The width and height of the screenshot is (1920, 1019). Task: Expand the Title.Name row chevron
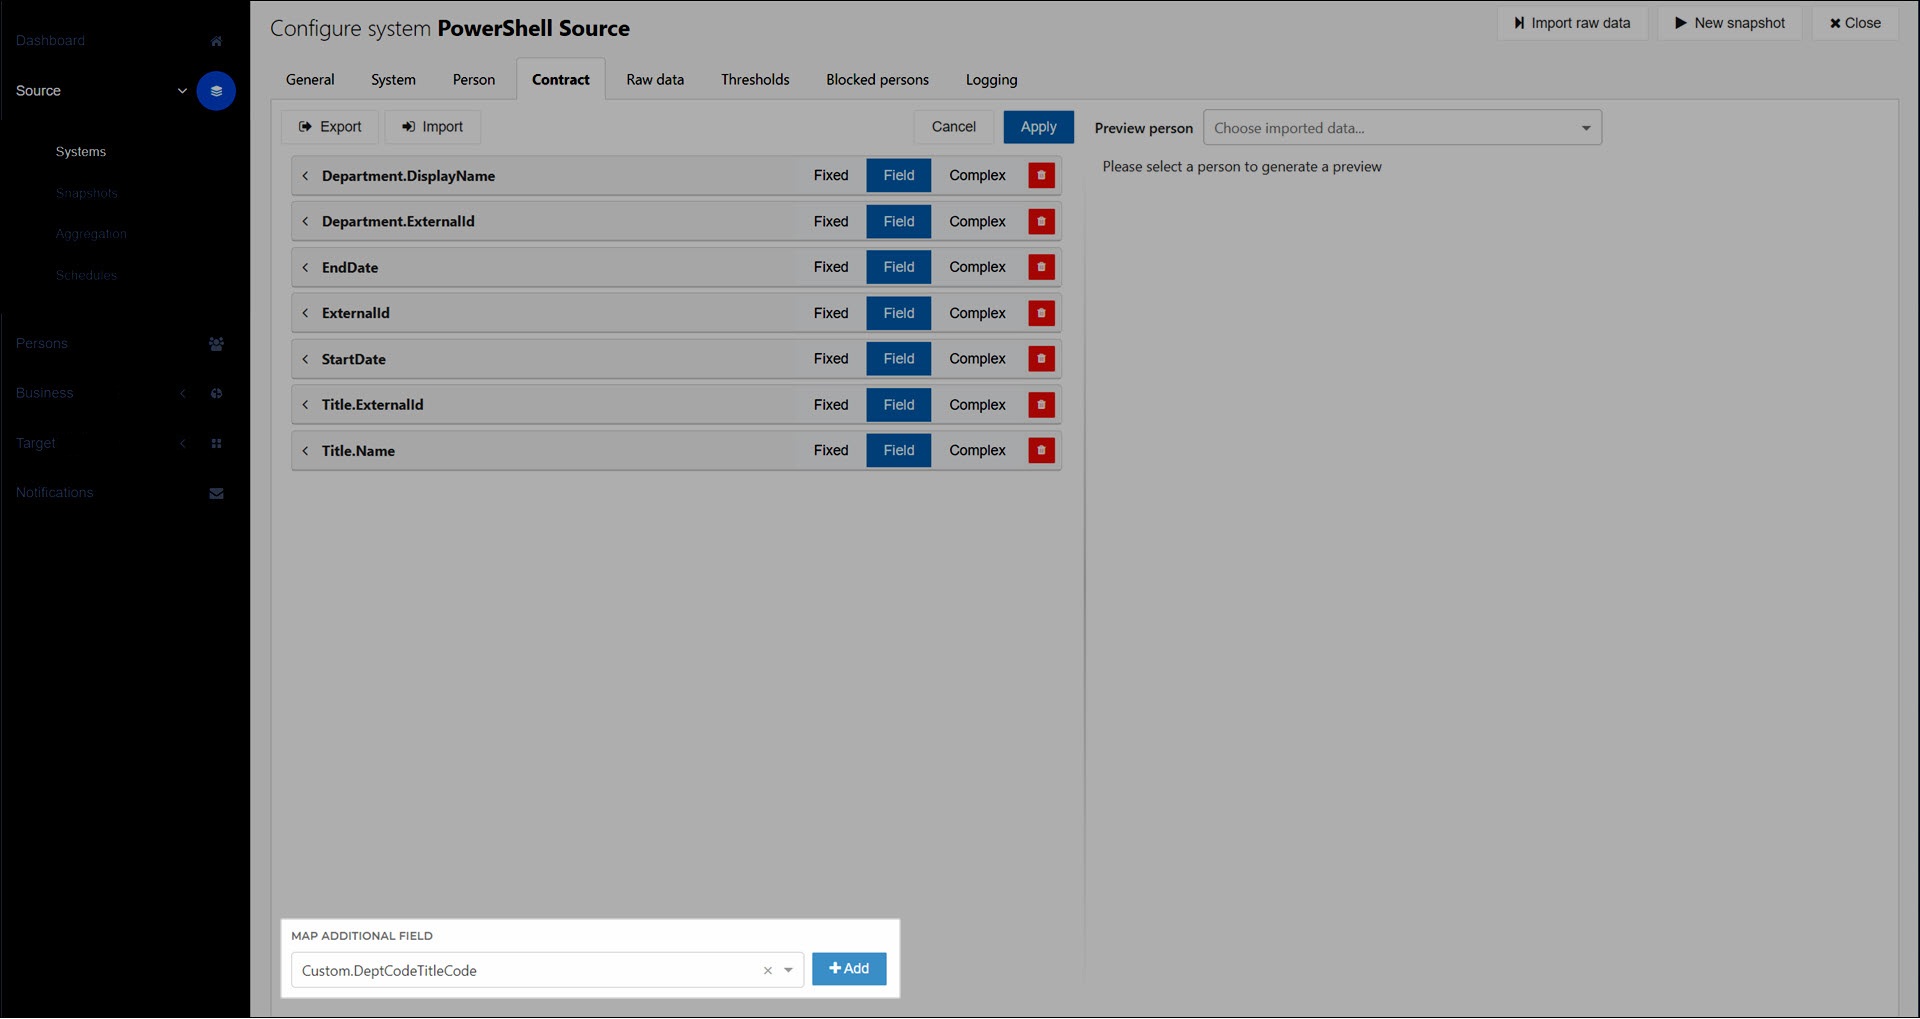(305, 451)
